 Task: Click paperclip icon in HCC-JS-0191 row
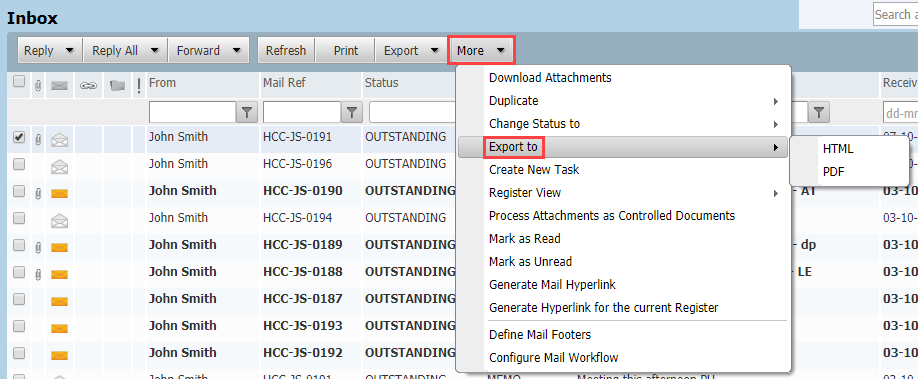coord(37,139)
